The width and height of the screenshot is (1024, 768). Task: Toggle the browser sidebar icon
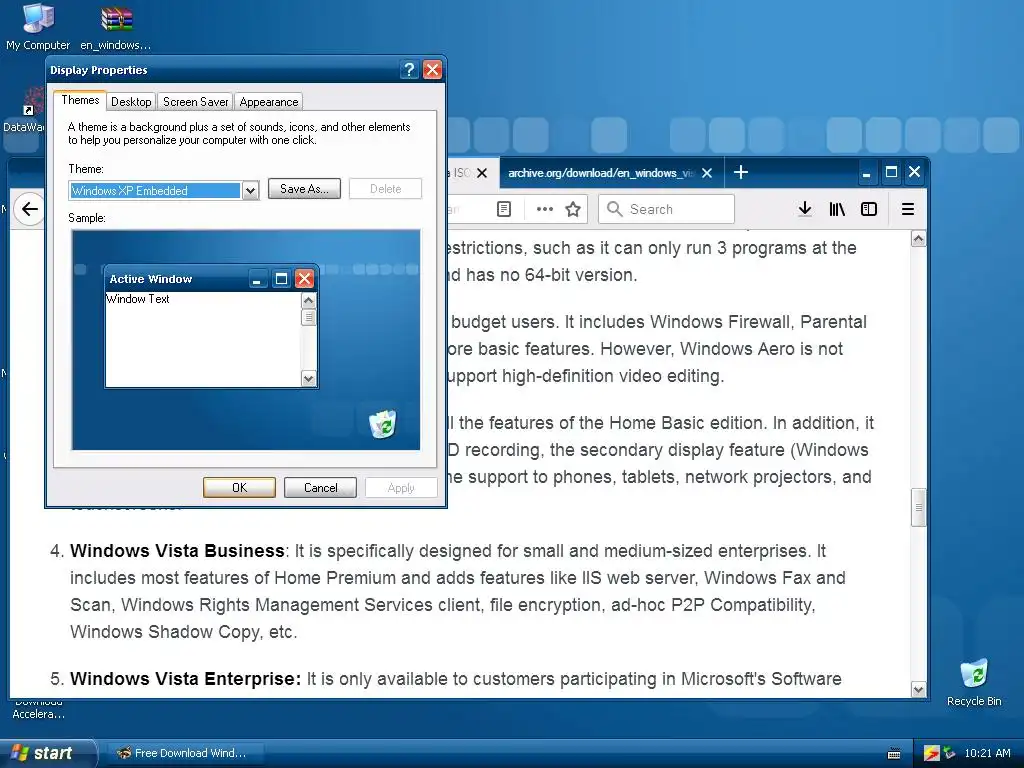point(869,209)
